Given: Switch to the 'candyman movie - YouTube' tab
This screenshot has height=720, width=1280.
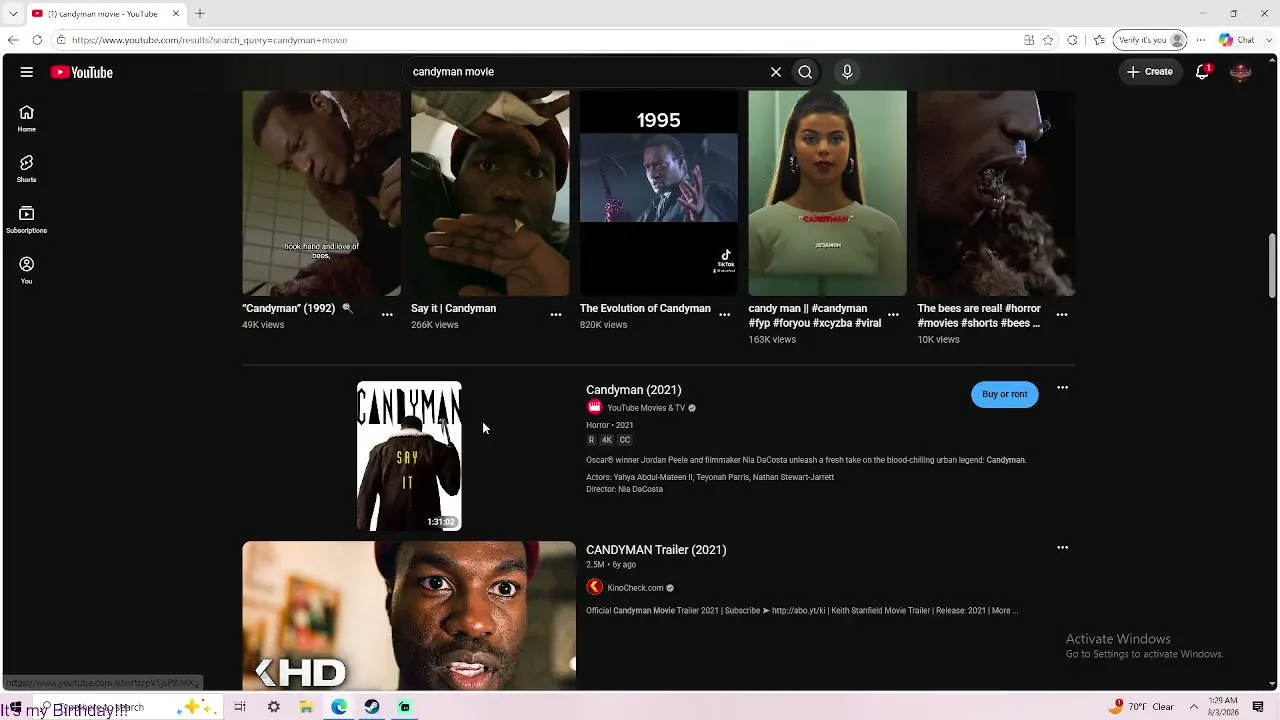Looking at the screenshot, I should click(x=105, y=14).
